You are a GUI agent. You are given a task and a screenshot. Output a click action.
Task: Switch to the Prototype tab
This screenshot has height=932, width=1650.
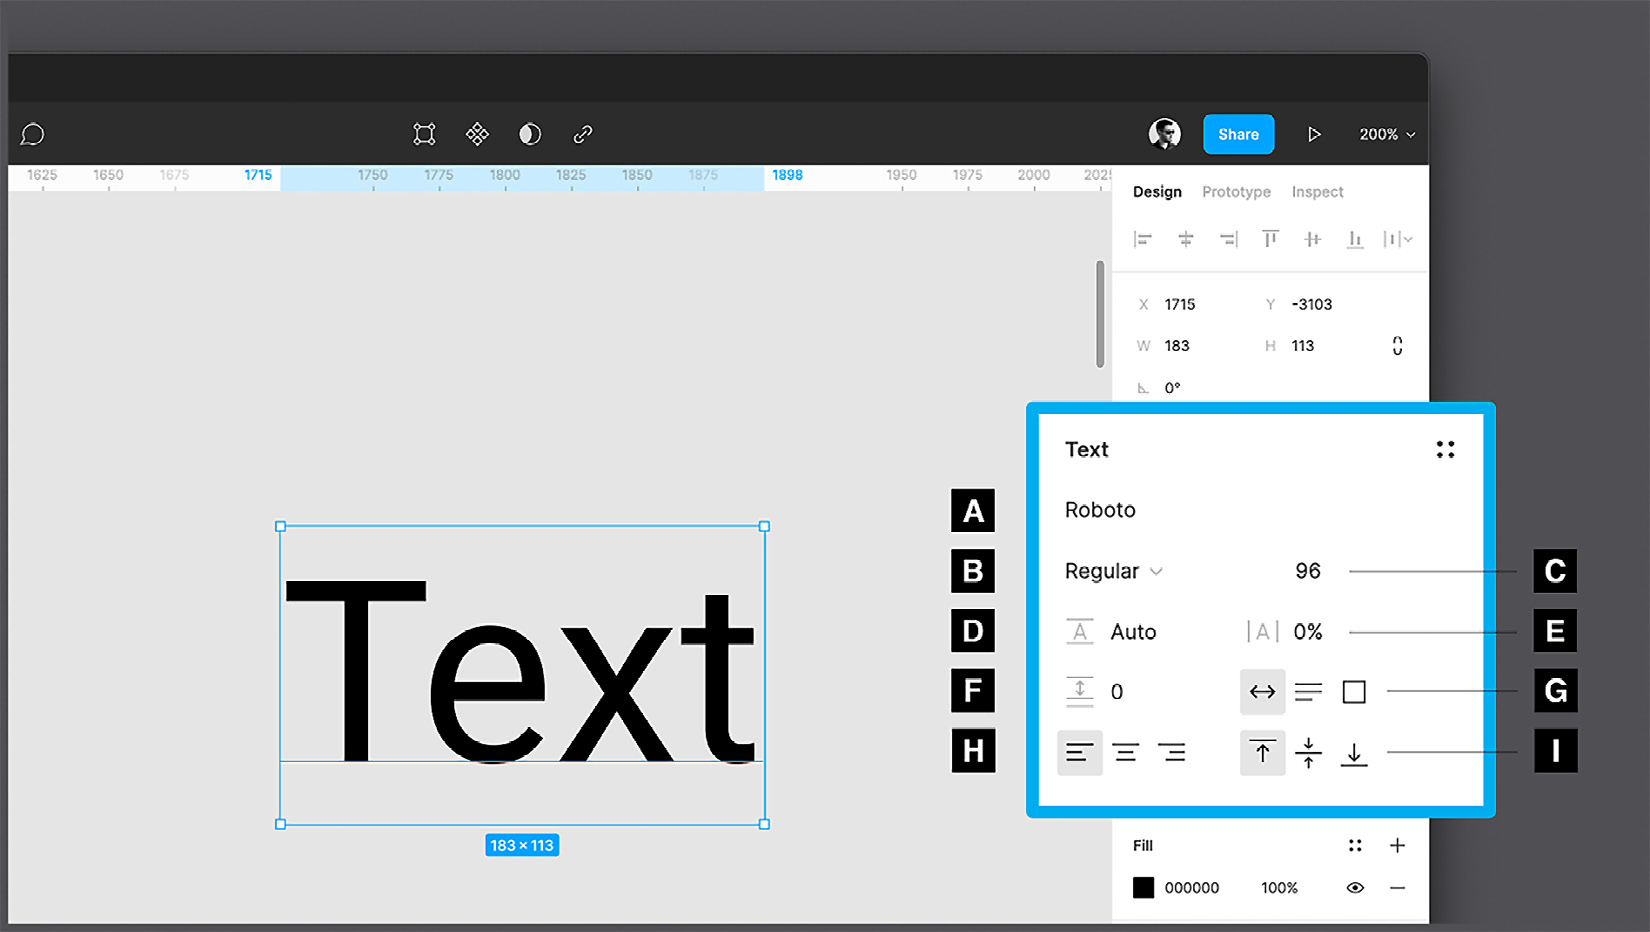(1236, 191)
